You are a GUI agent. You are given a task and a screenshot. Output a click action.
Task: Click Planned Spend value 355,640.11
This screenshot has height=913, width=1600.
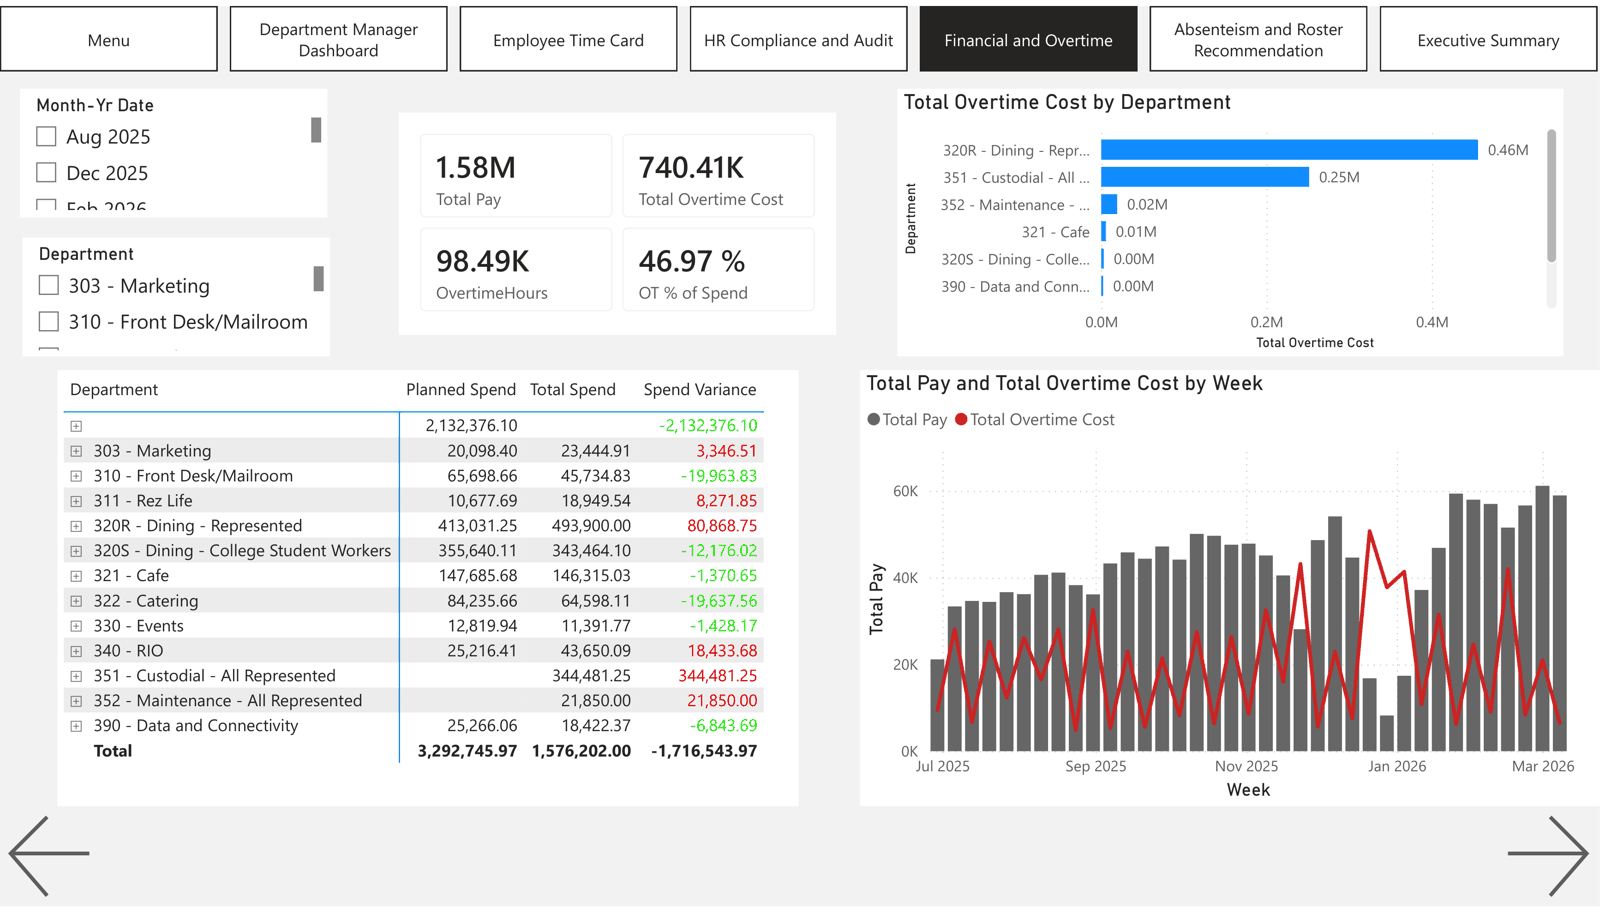click(x=478, y=551)
